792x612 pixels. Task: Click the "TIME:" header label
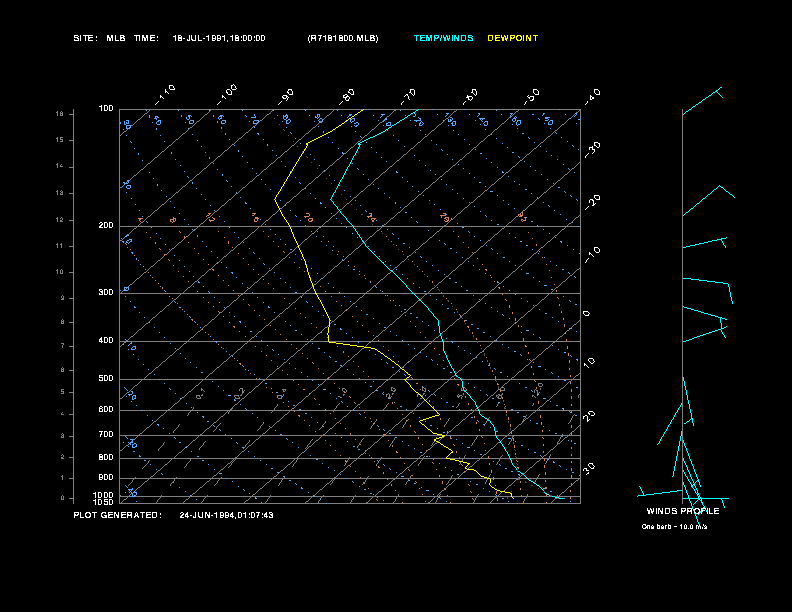[146, 38]
